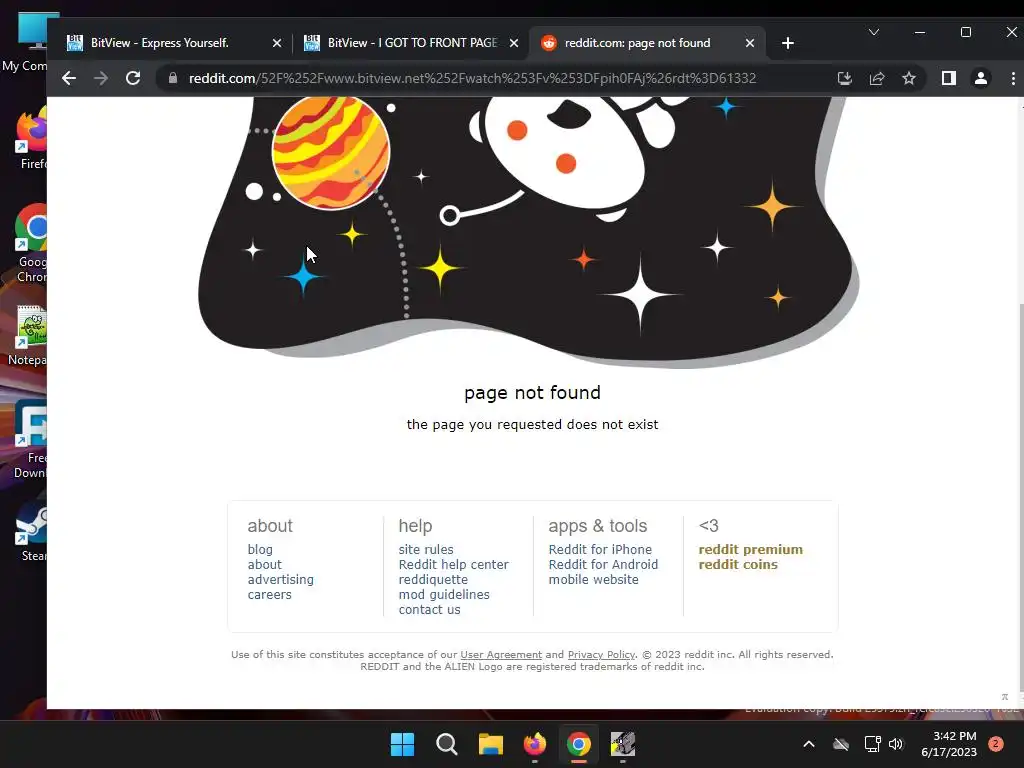
Task: Expand the tab search dropdown arrow
Action: point(873,32)
